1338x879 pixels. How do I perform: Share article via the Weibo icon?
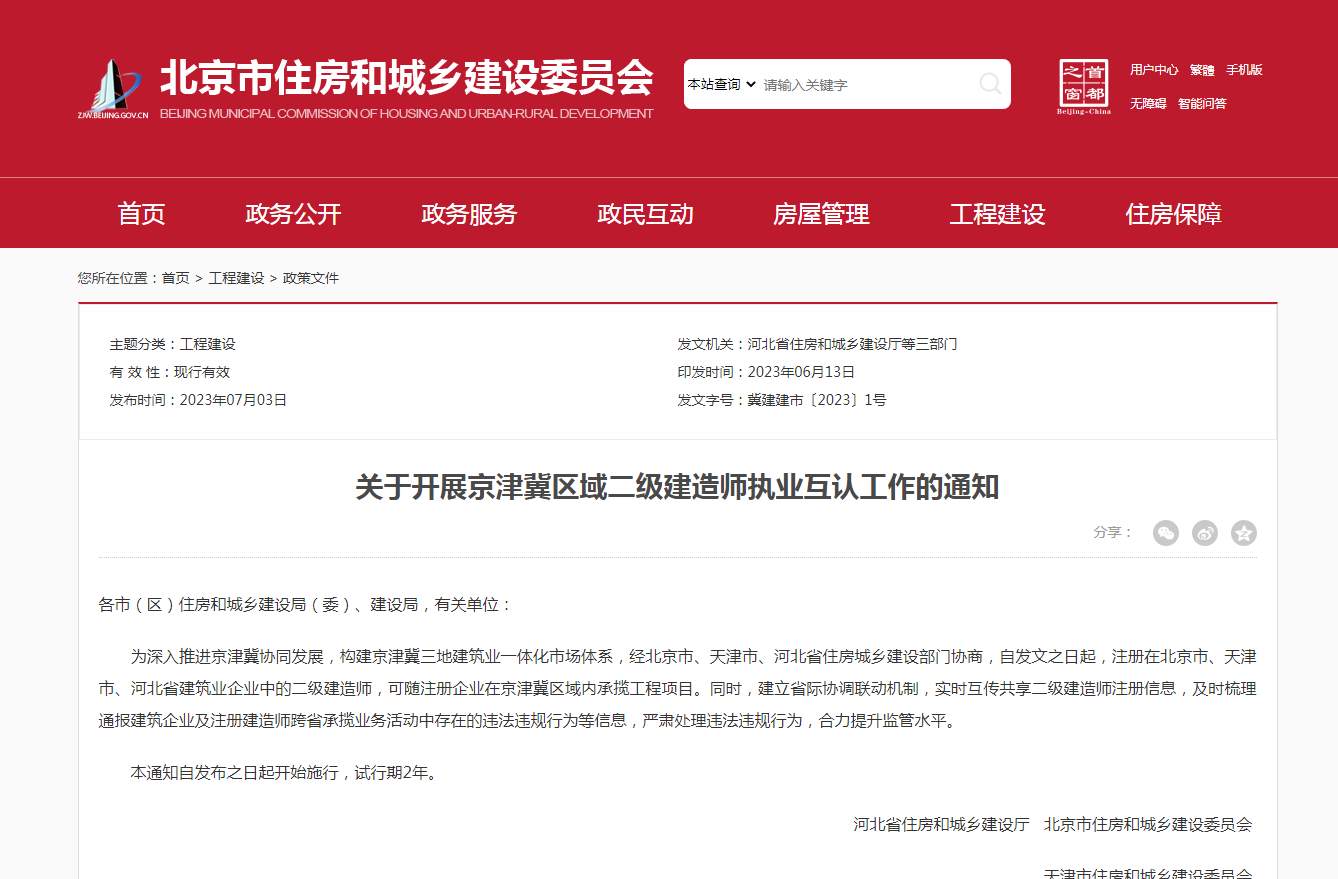1205,533
